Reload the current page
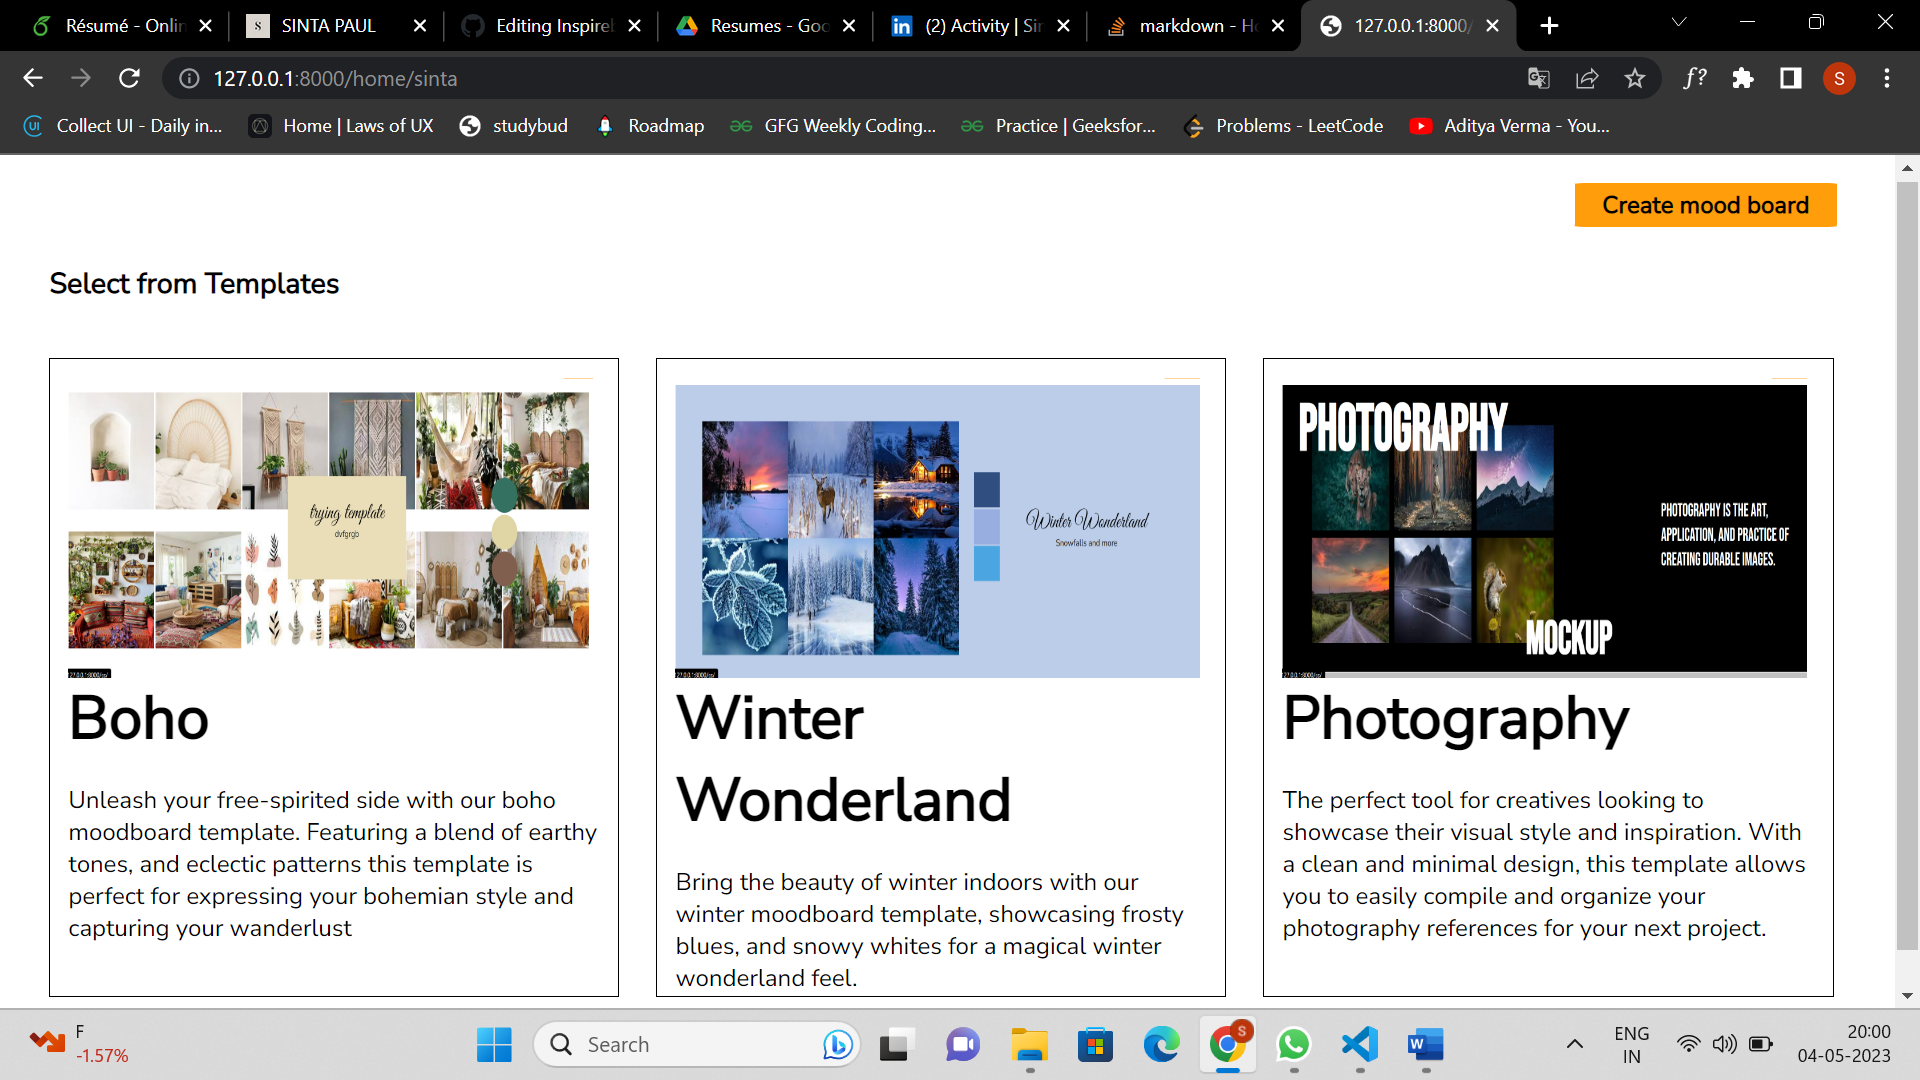The height and width of the screenshot is (1080, 1920). click(130, 78)
